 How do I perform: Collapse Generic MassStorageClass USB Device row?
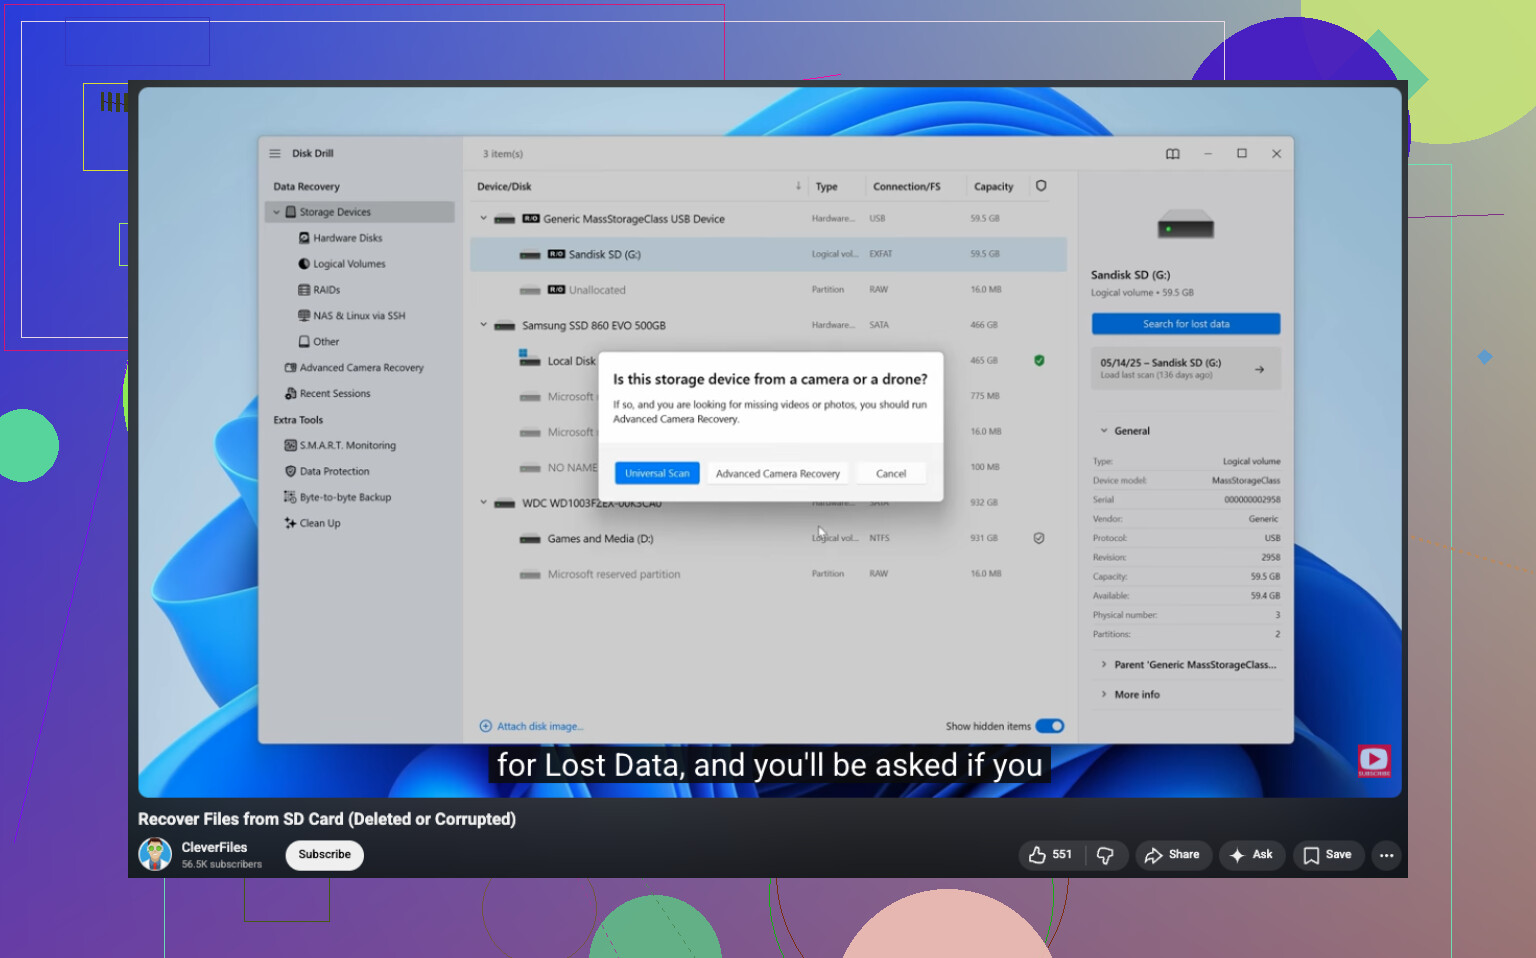click(x=483, y=218)
